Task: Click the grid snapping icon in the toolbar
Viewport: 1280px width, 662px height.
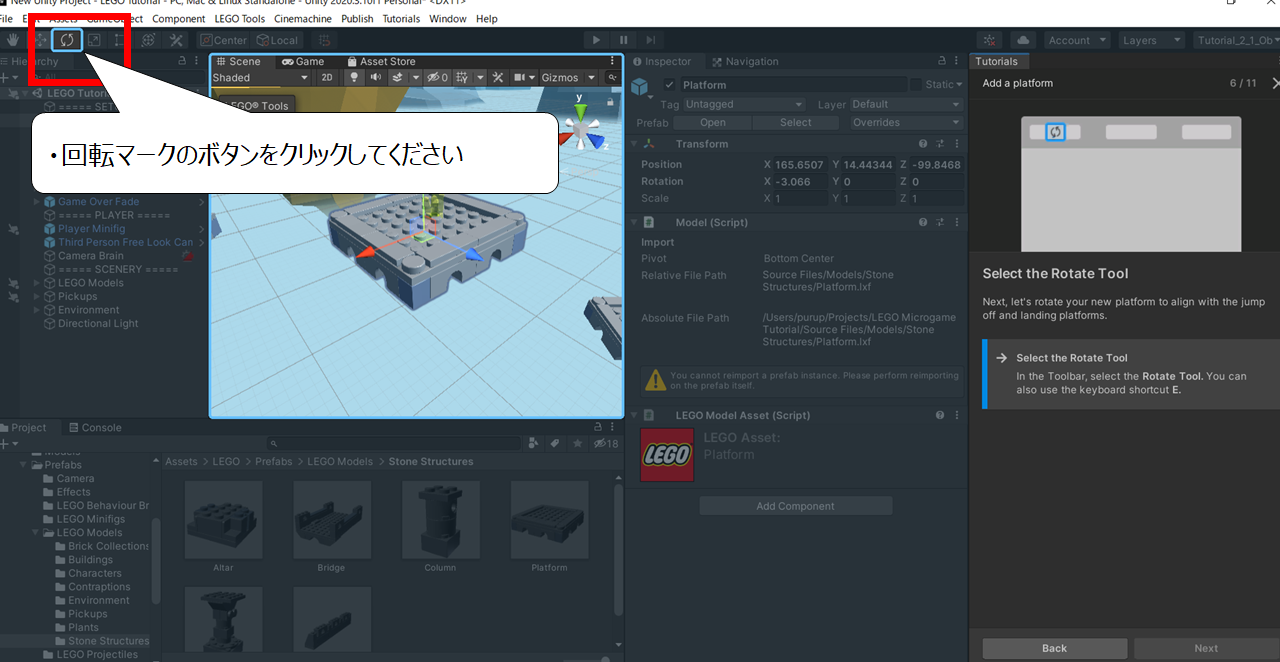Action: tap(323, 40)
